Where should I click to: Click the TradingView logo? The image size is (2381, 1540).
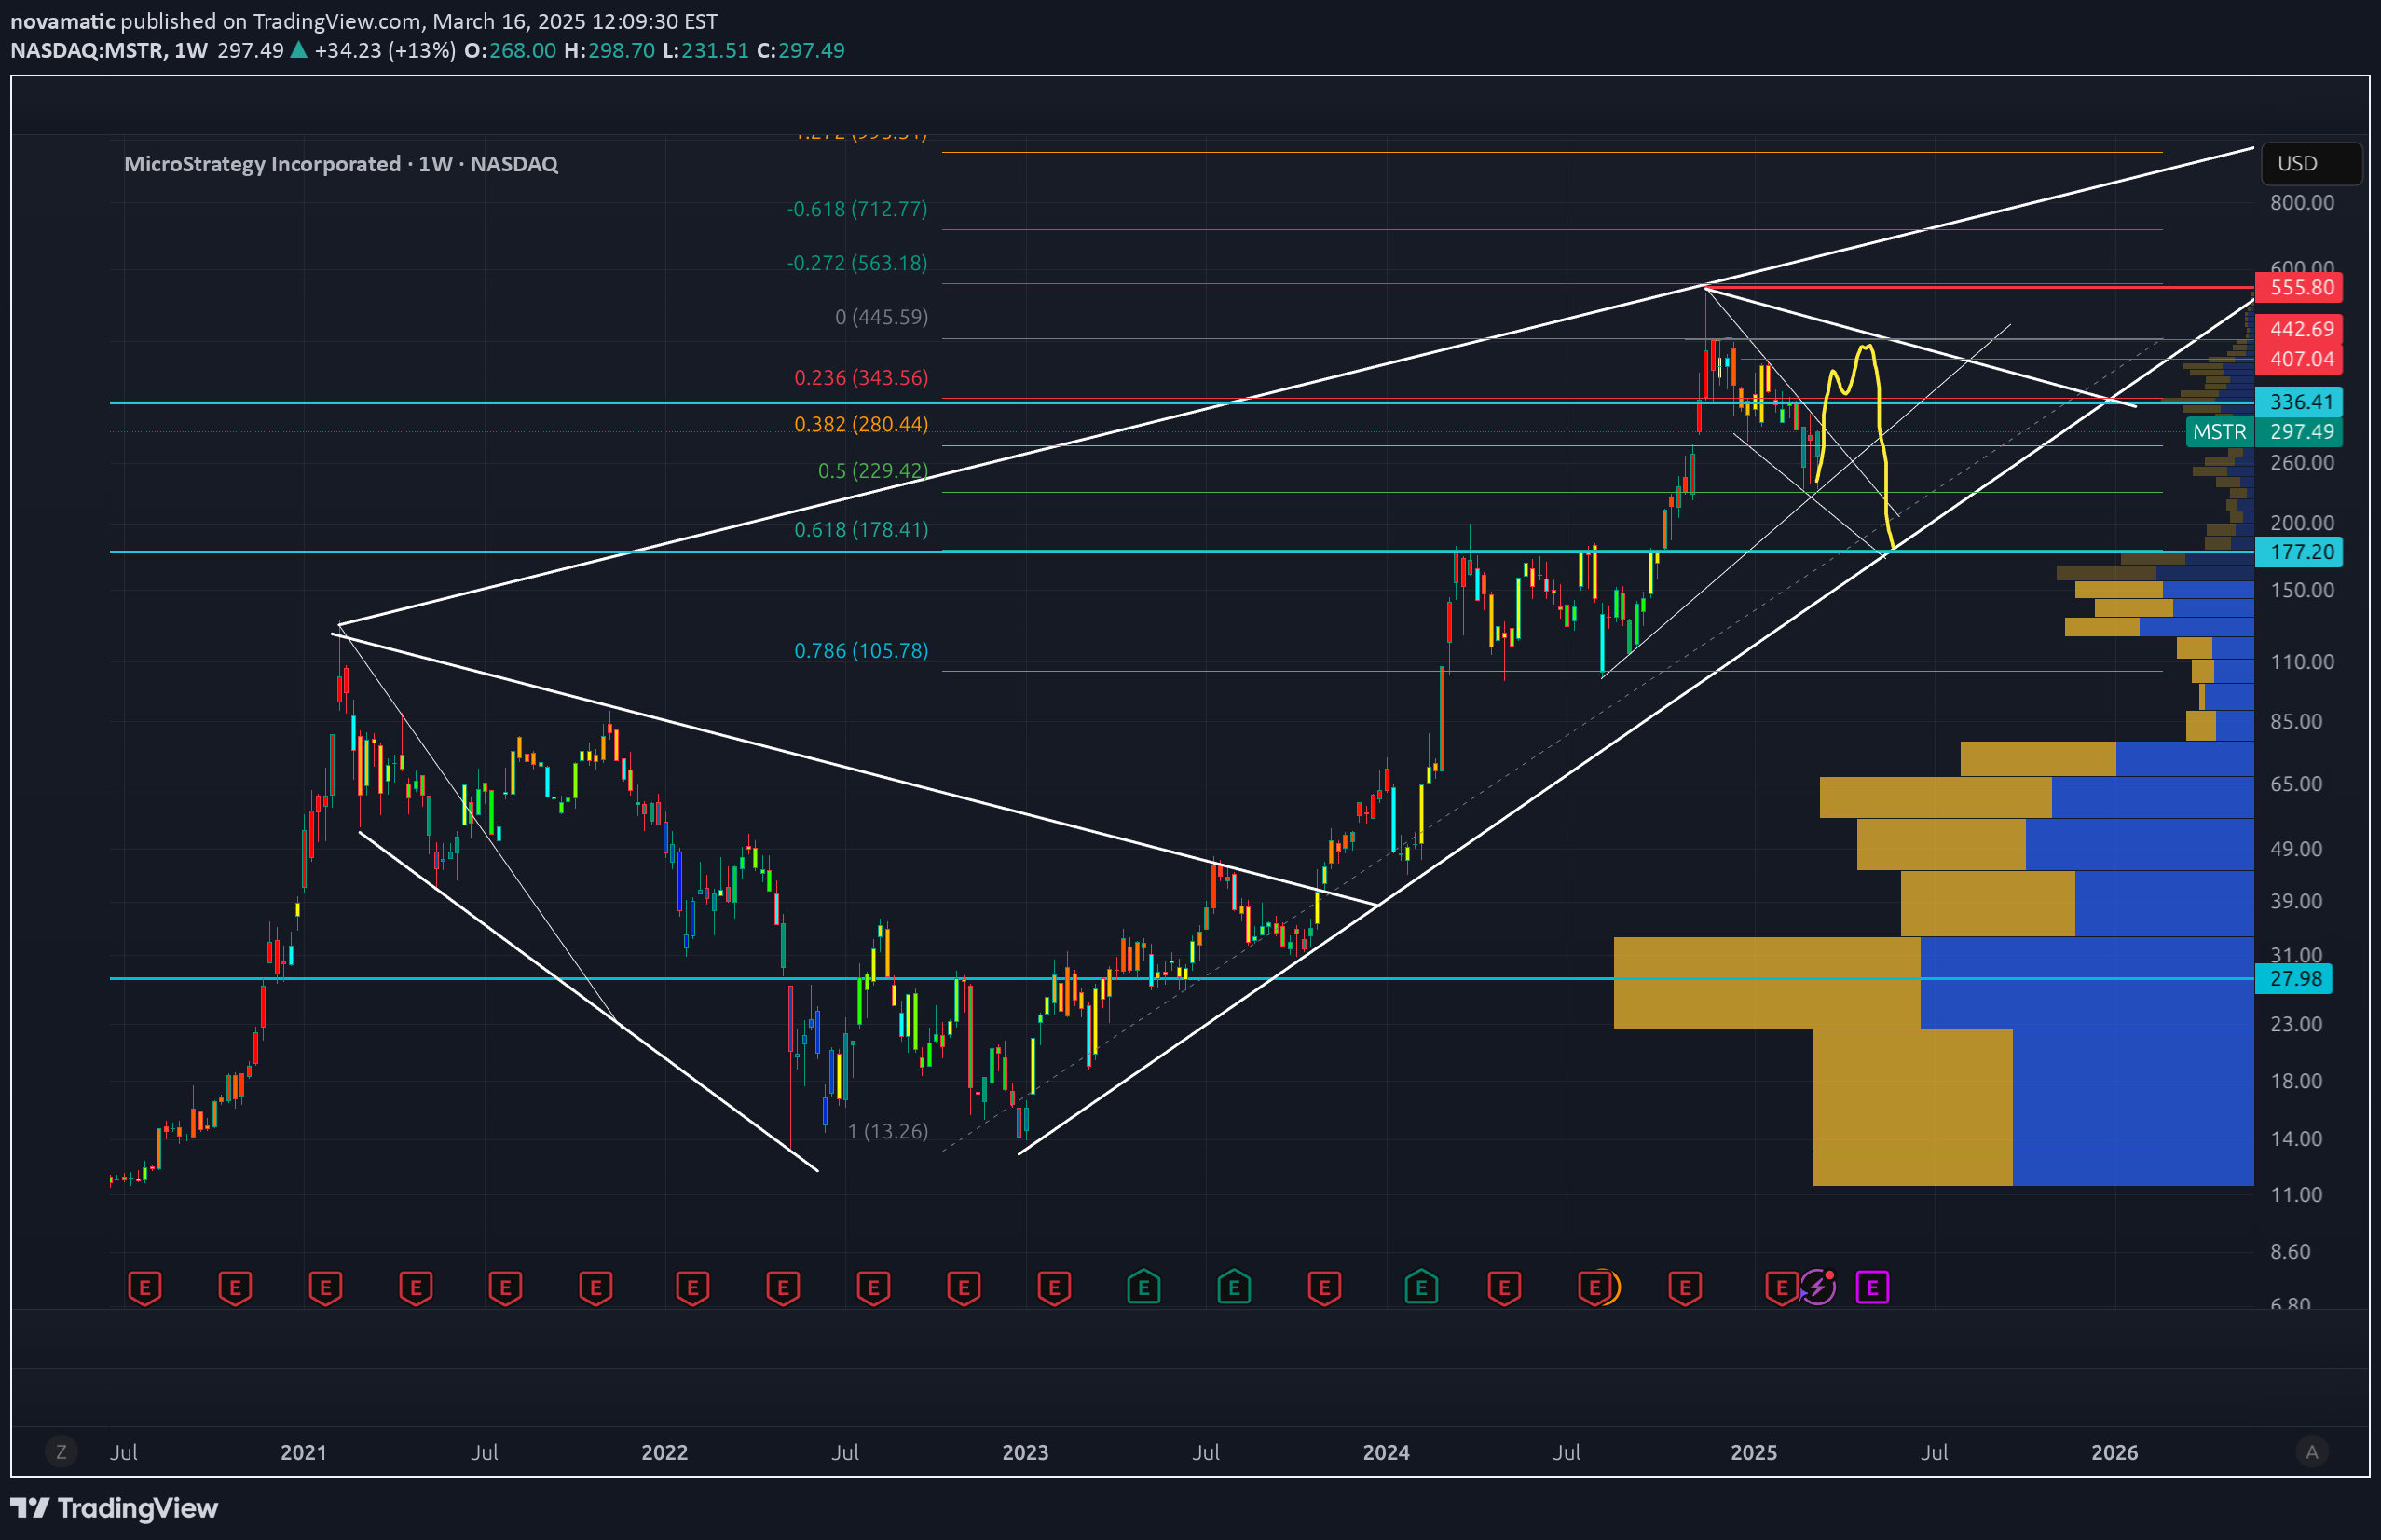coord(114,1507)
